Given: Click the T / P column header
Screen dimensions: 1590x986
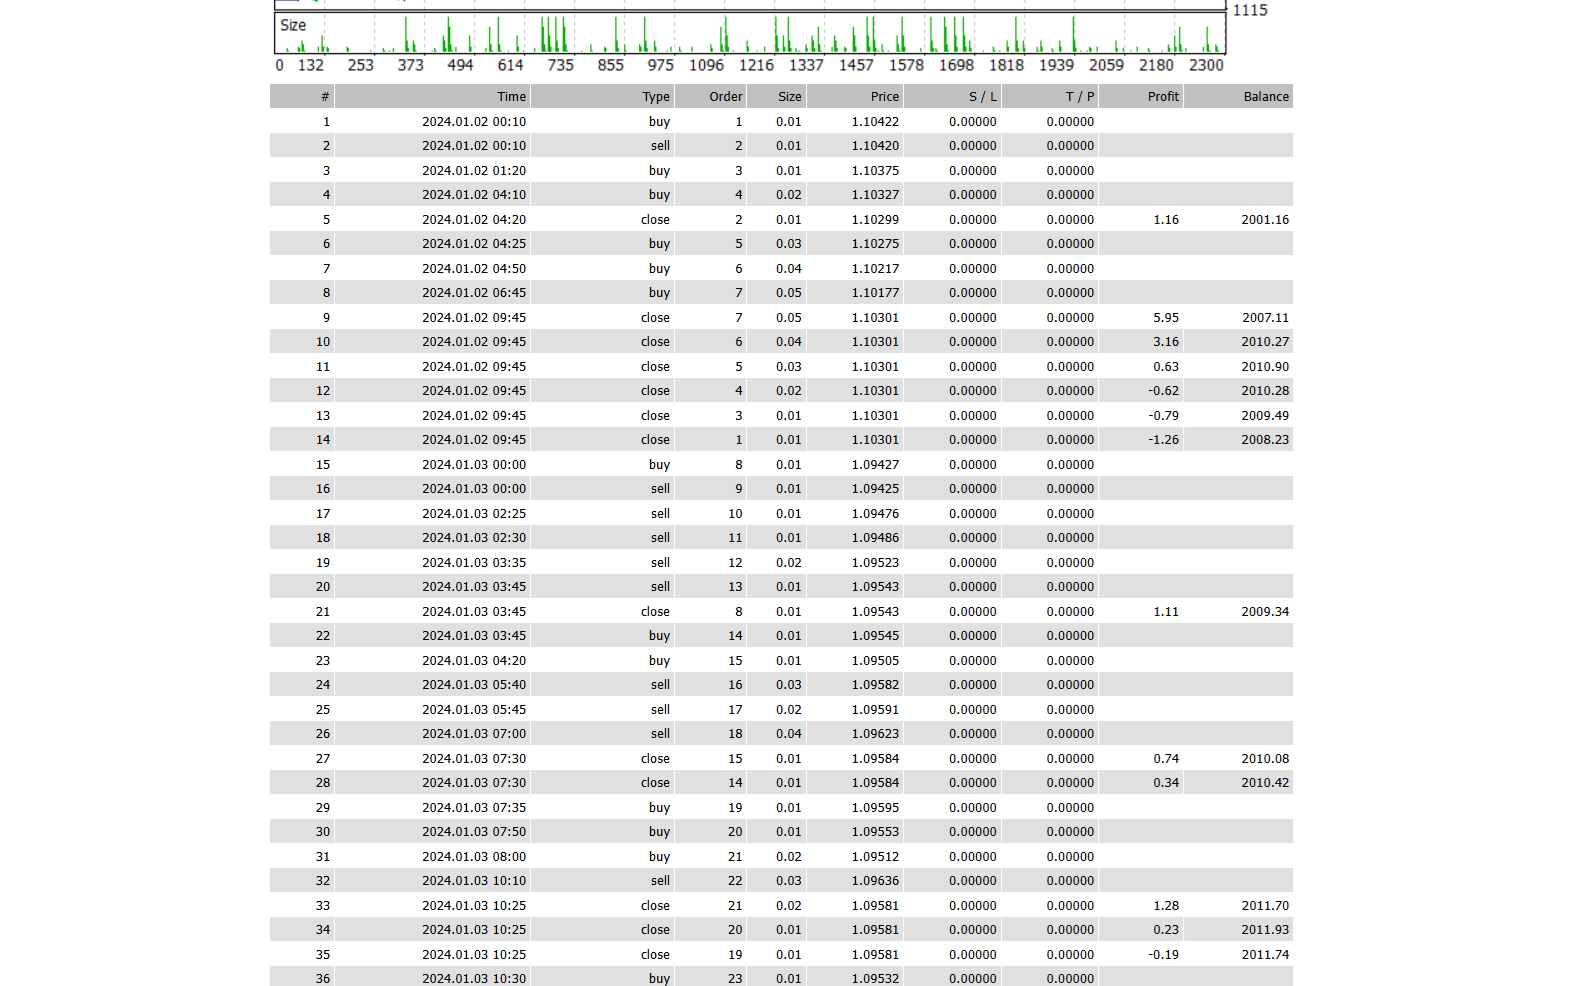Looking at the screenshot, I should tap(1079, 97).
